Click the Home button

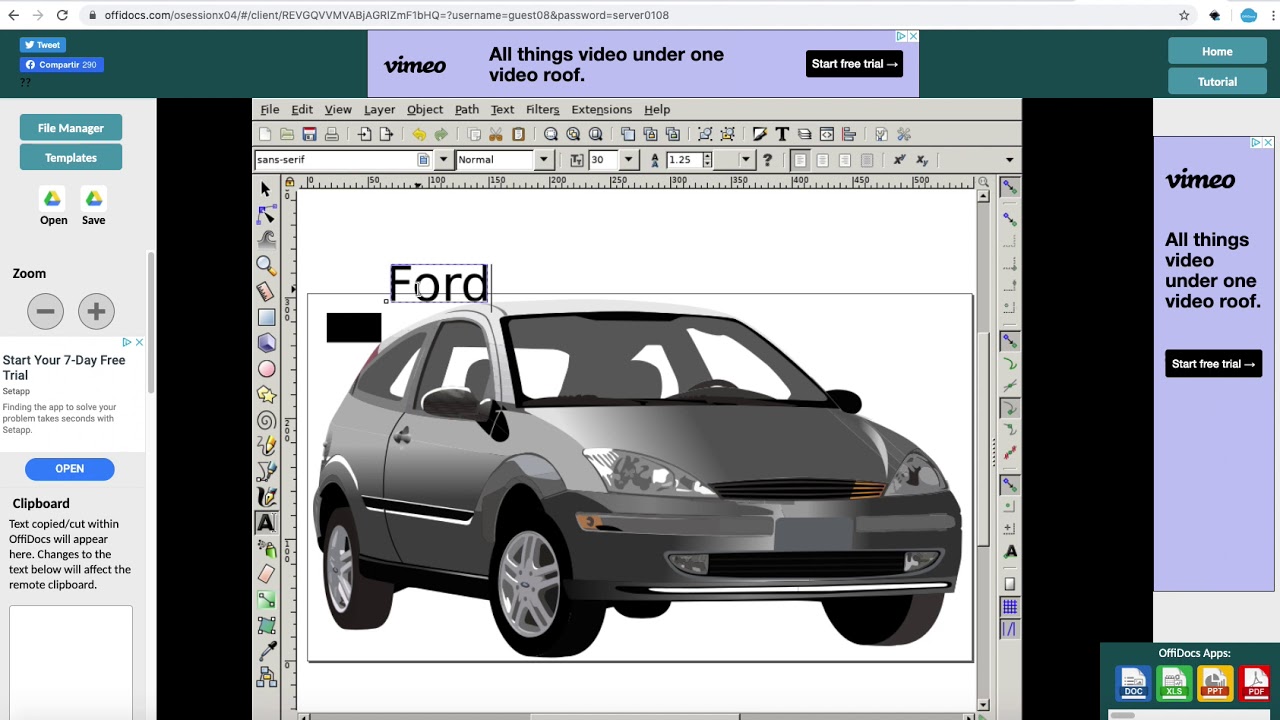coord(1217,51)
